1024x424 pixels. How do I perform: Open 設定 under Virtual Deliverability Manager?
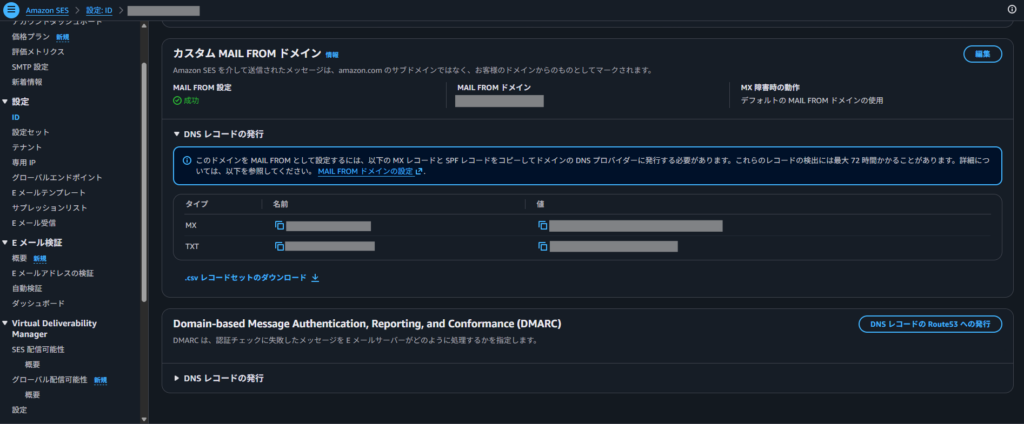tap(20, 410)
